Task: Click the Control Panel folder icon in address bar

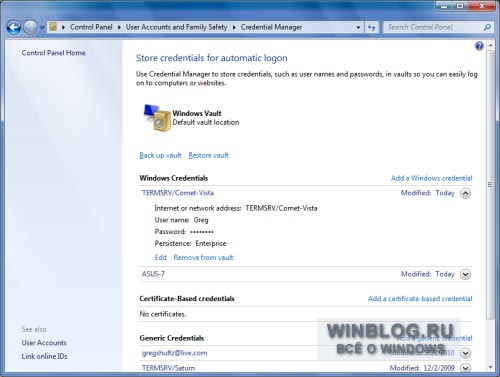Action: (x=53, y=27)
